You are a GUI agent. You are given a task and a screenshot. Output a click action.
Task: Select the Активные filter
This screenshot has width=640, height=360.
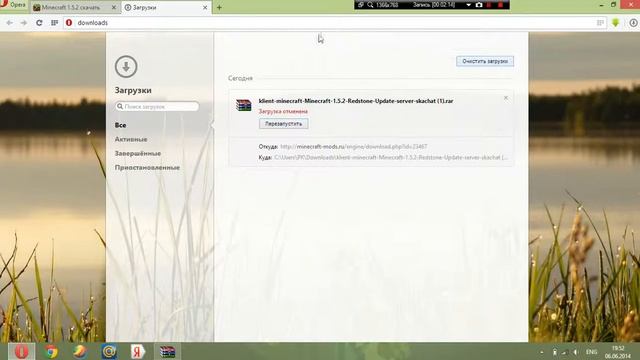(131, 139)
